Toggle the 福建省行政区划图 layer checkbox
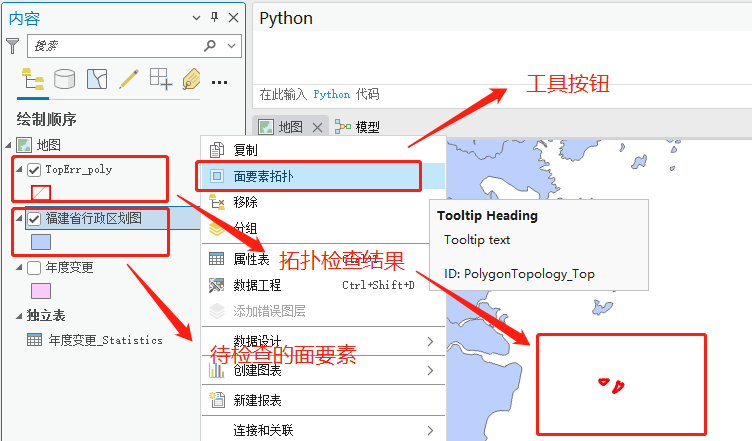Screen dimensions: 752x441 click(x=34, y=218)
